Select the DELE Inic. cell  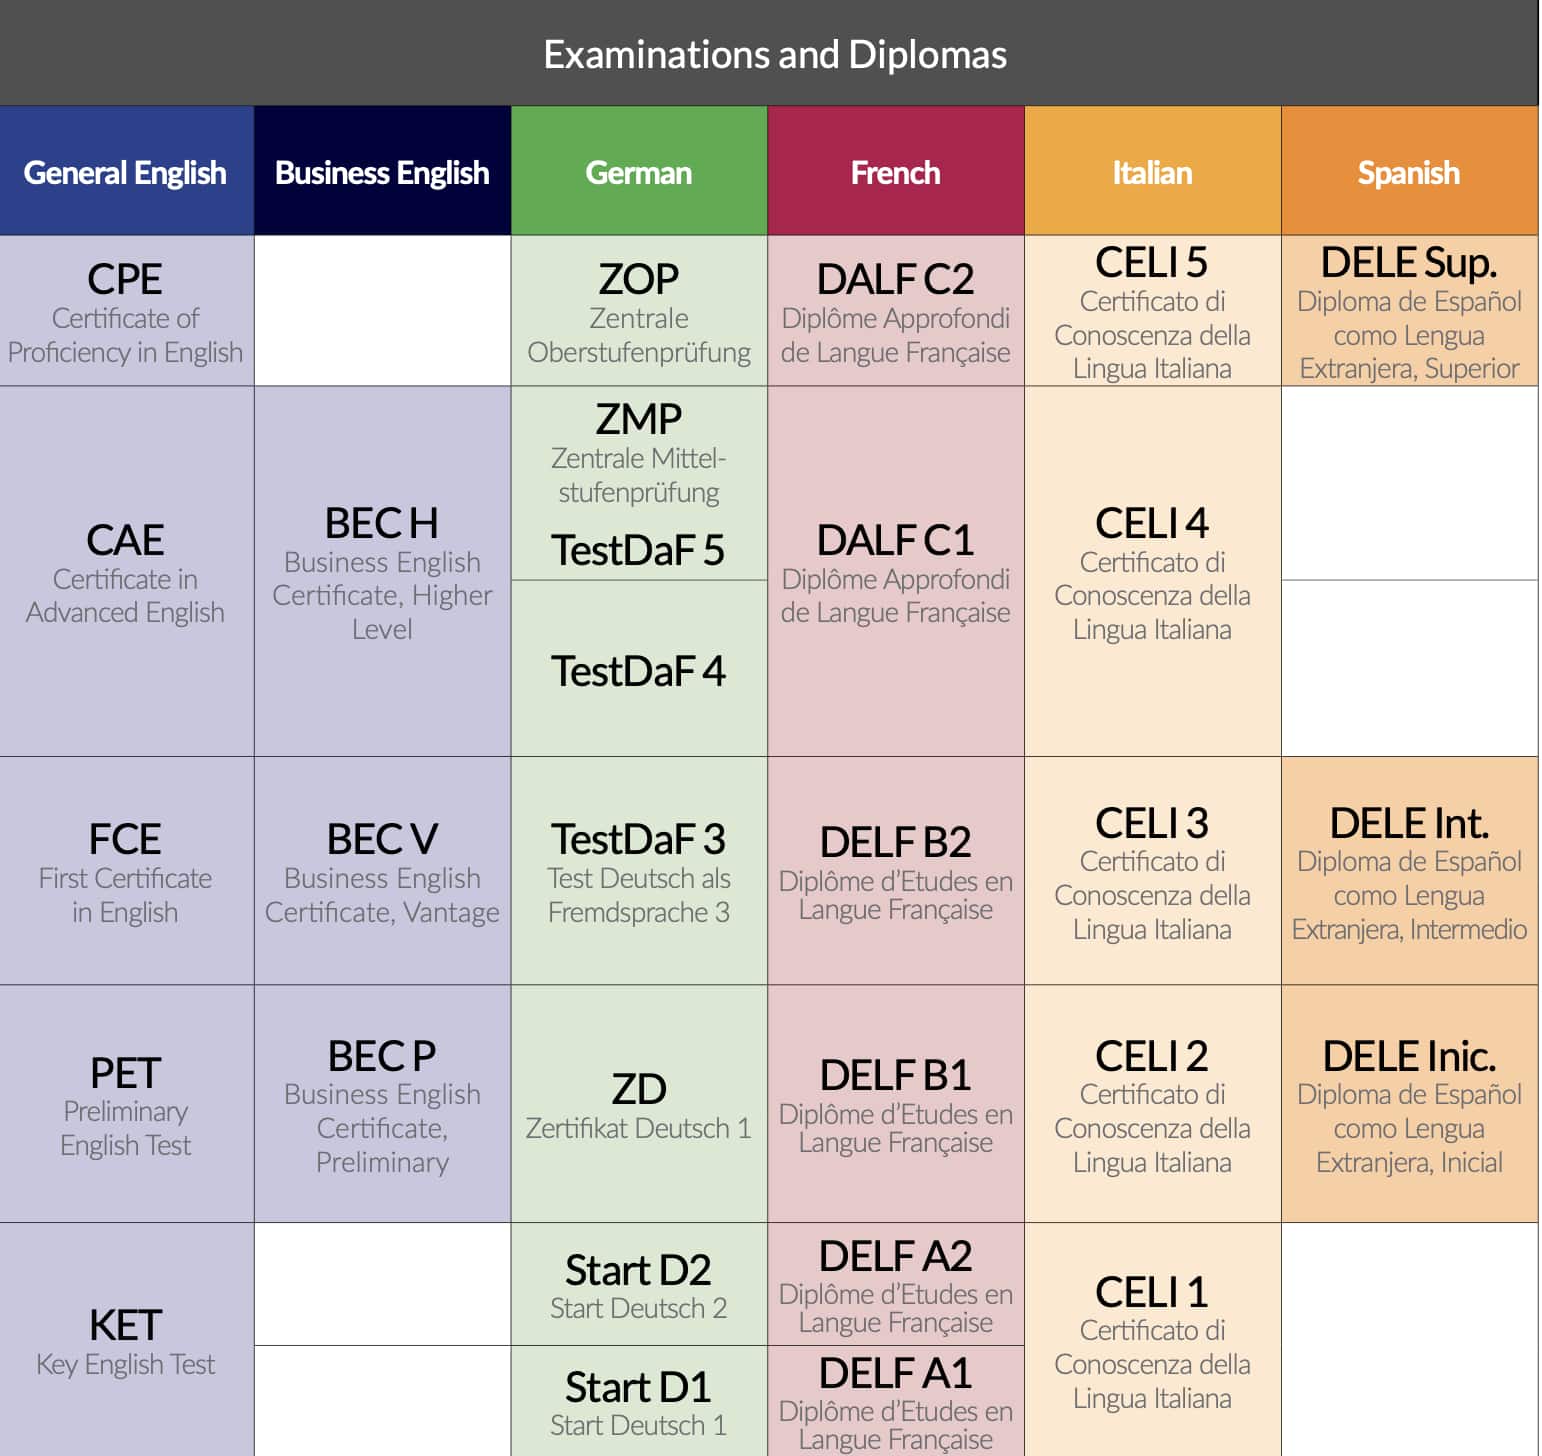pos(1408,1103)
